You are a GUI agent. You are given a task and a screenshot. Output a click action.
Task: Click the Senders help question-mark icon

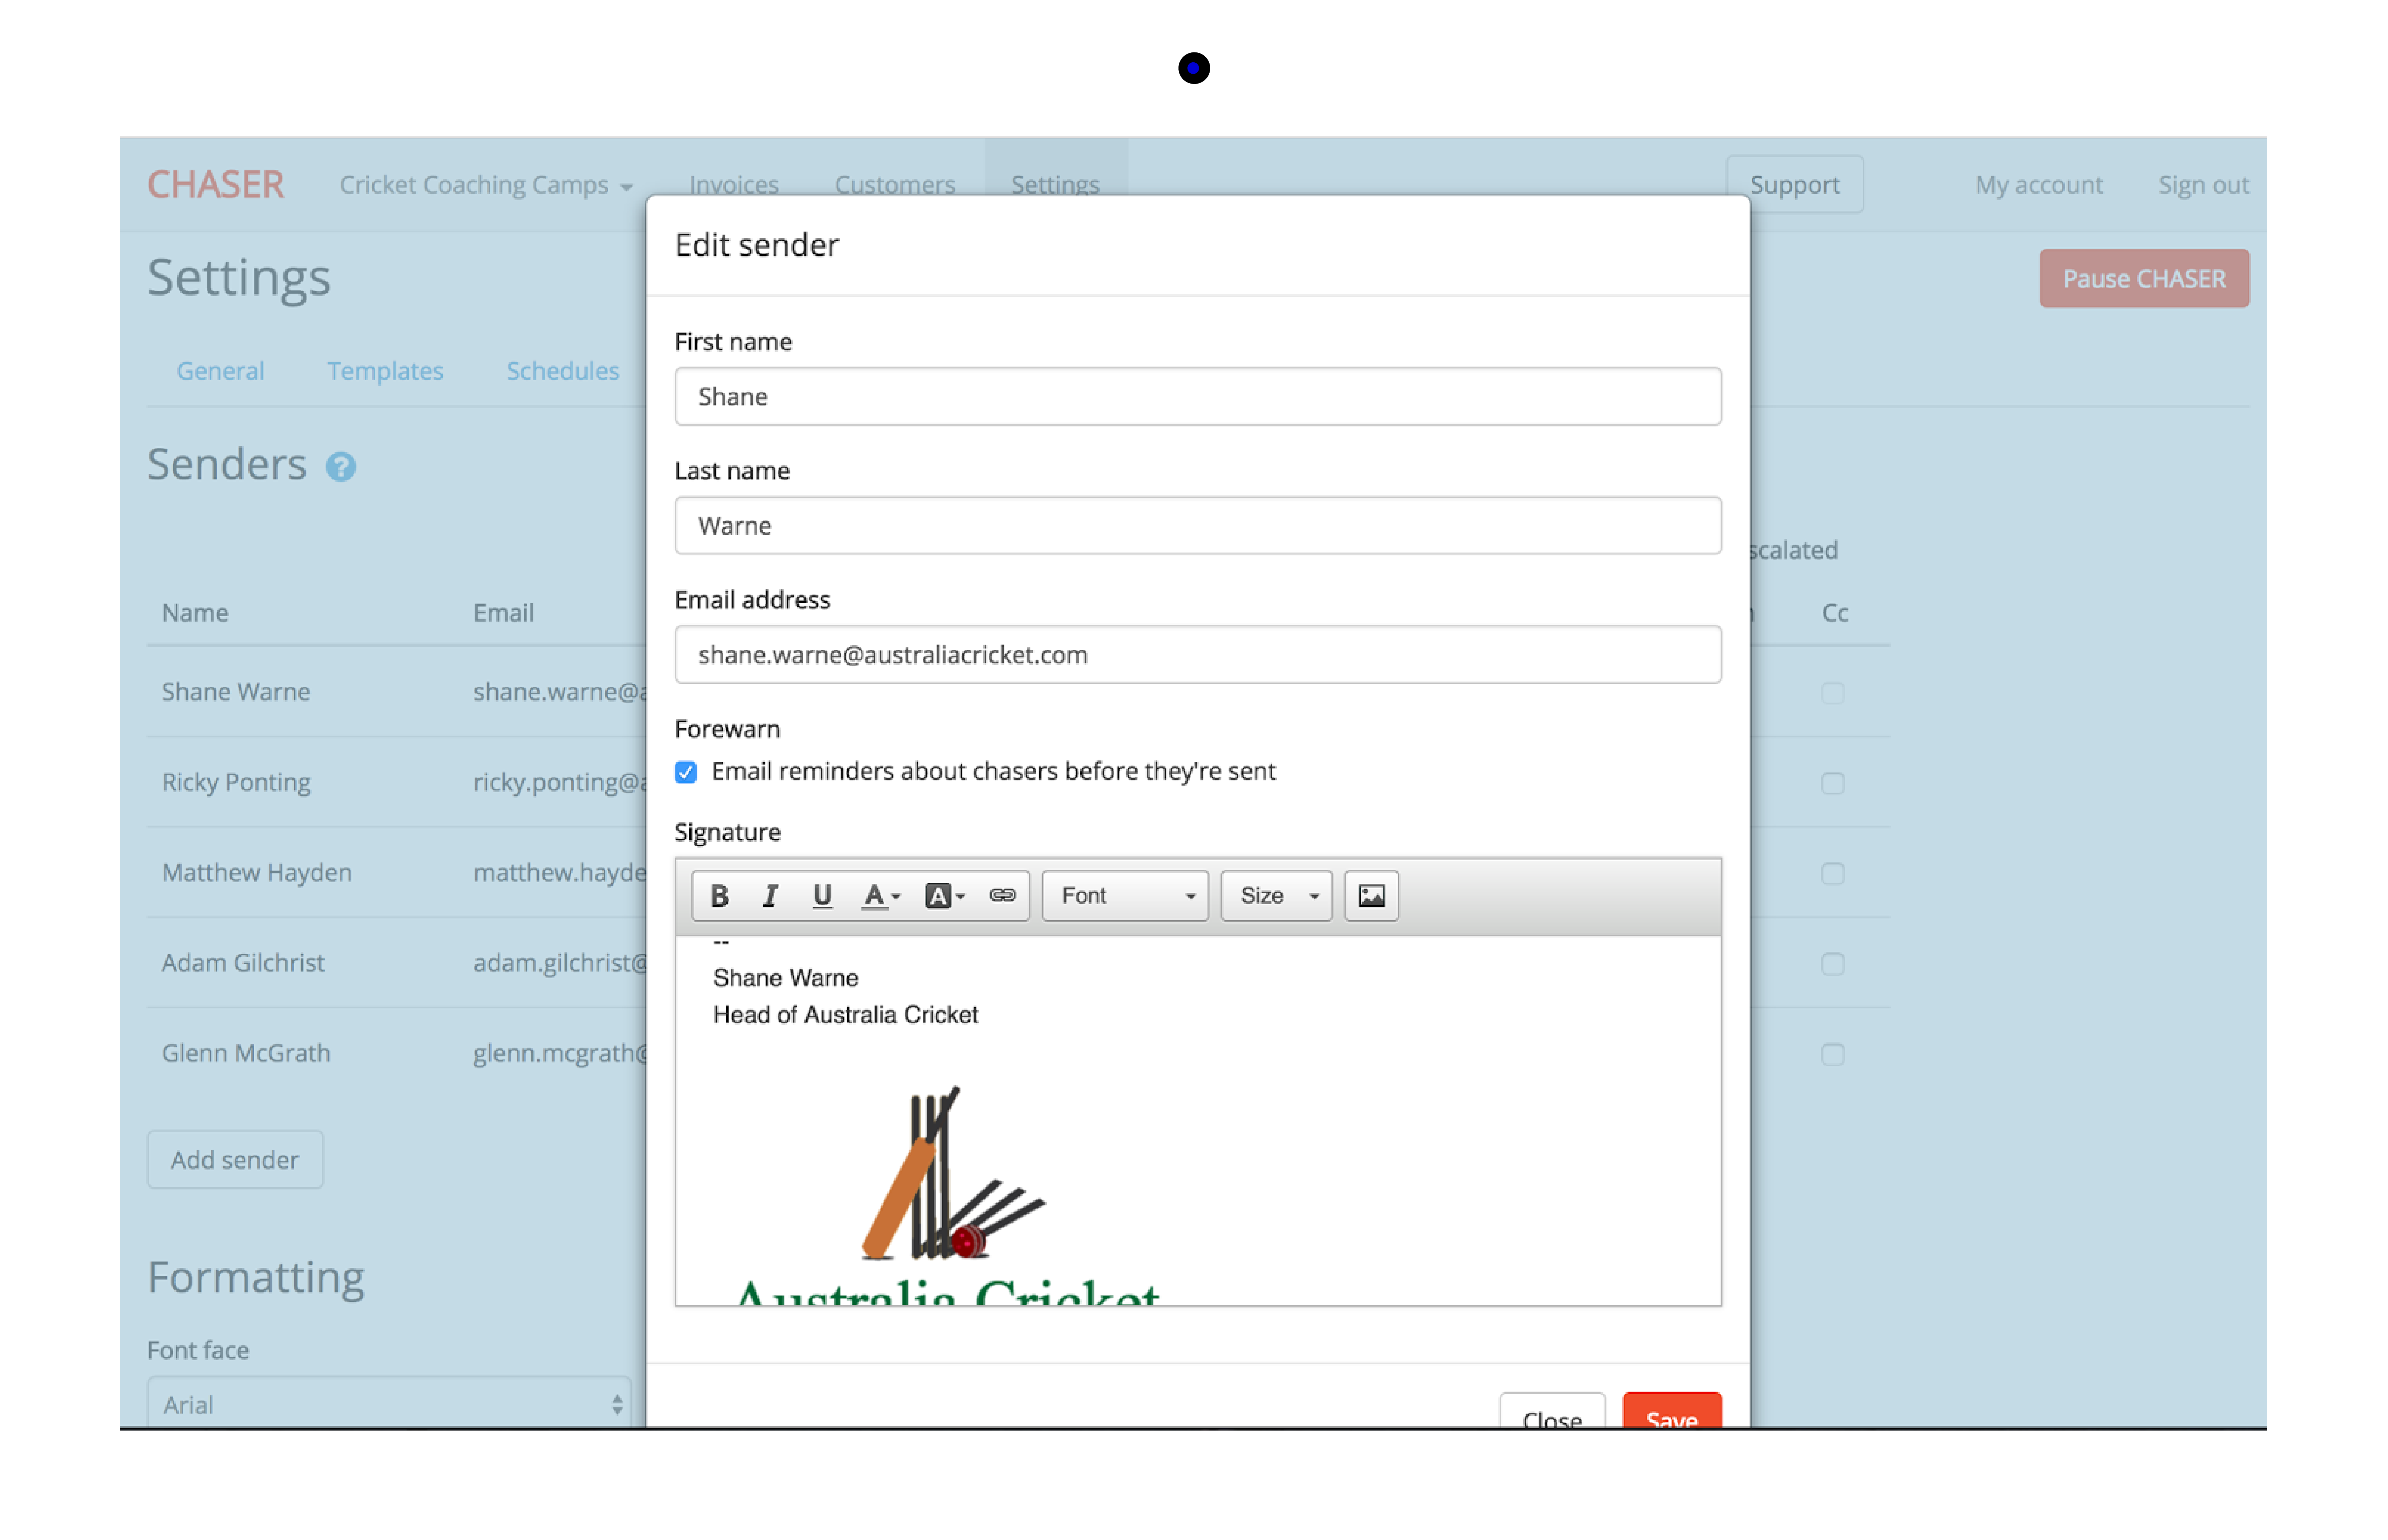(x=341, y=467)
